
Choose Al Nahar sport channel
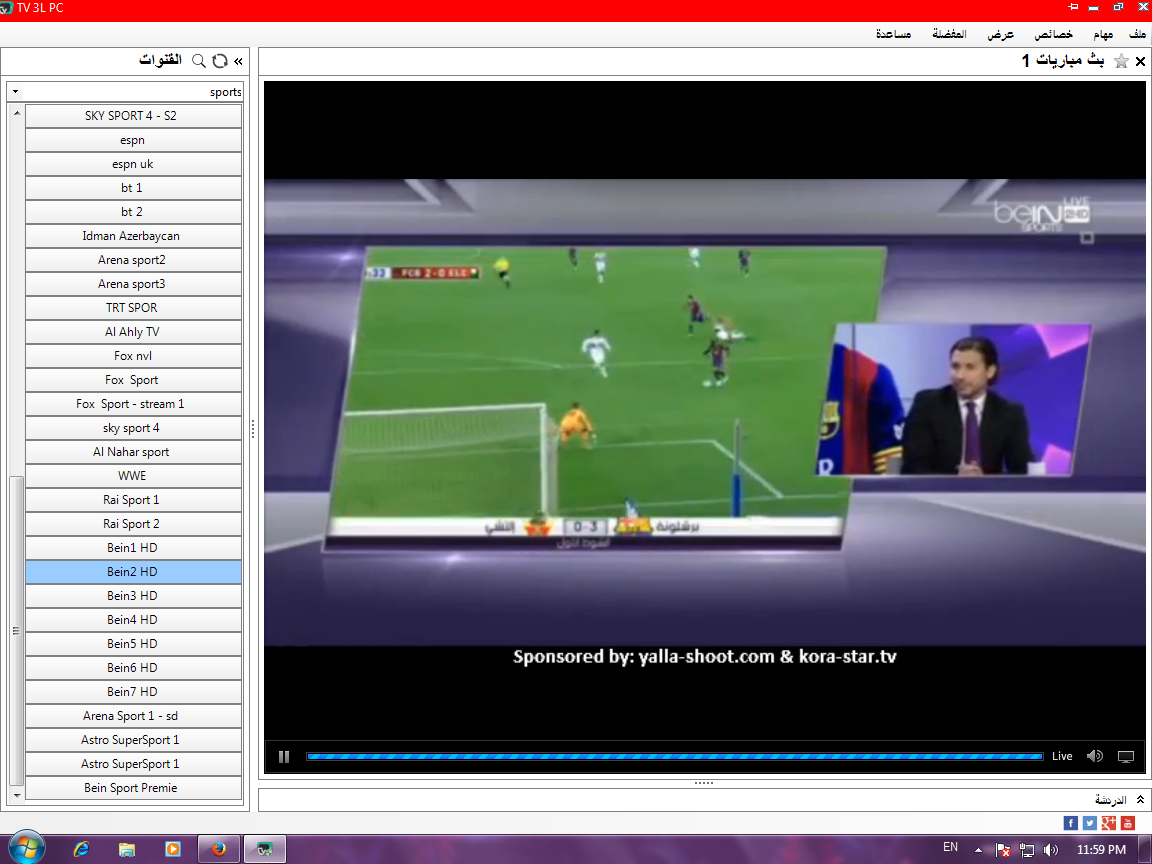(133, 452)
